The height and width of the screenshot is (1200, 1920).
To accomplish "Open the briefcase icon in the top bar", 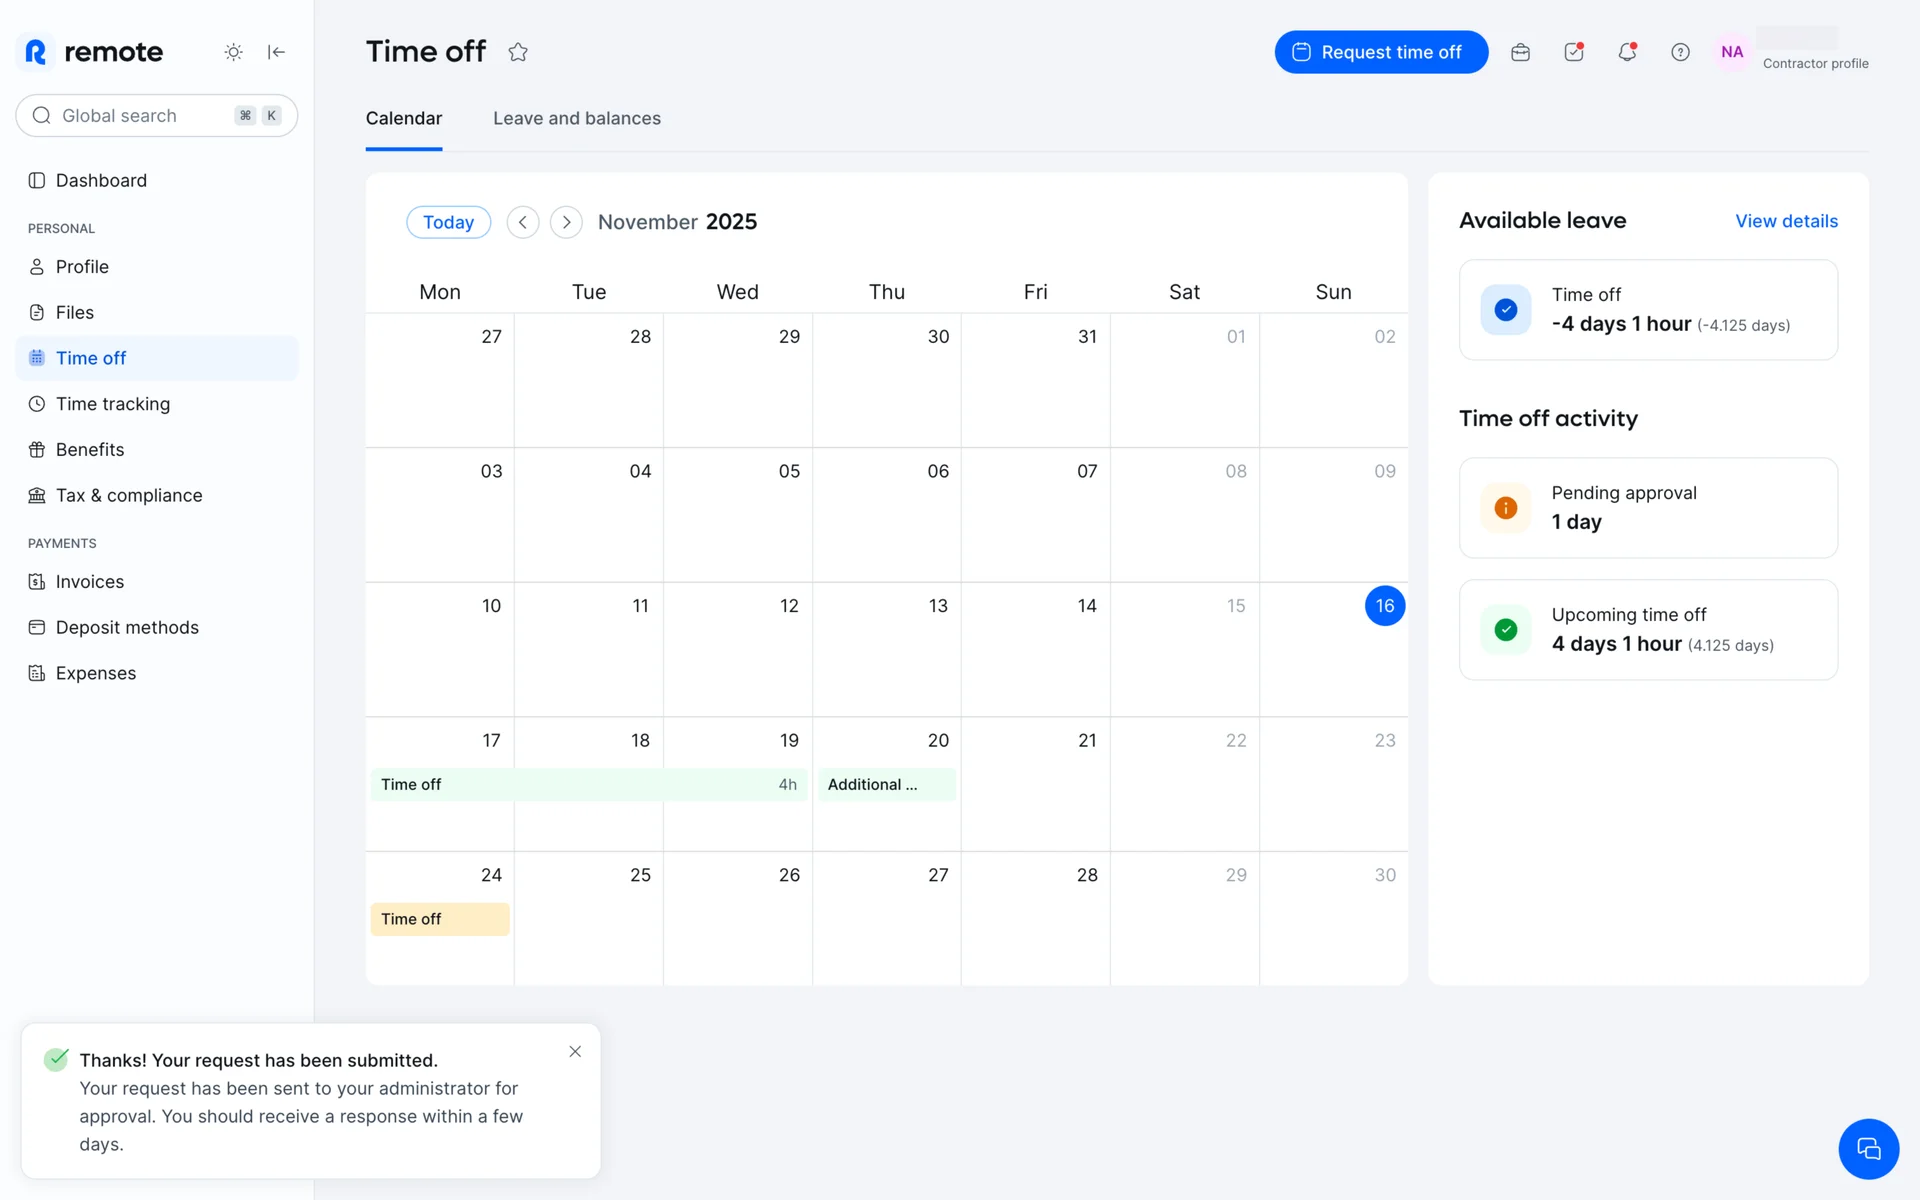I will 1520,52.
